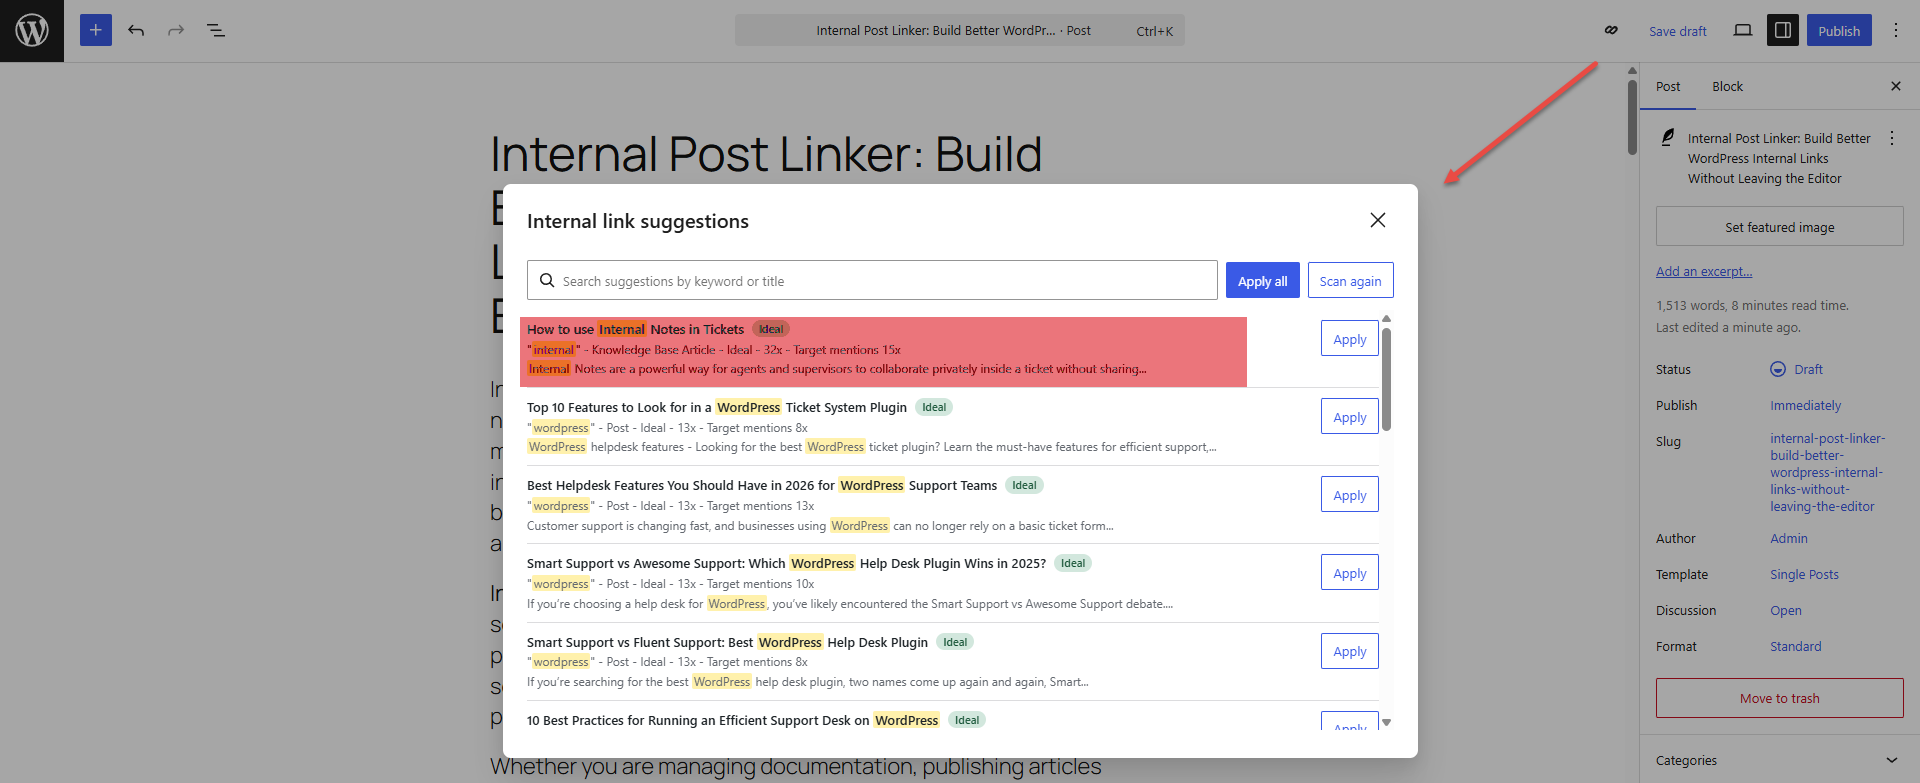The height and width of the screenshot is (783, 1920).
Task: Click Save draft
Action: pyautogui.click(x=1678, y=31)
